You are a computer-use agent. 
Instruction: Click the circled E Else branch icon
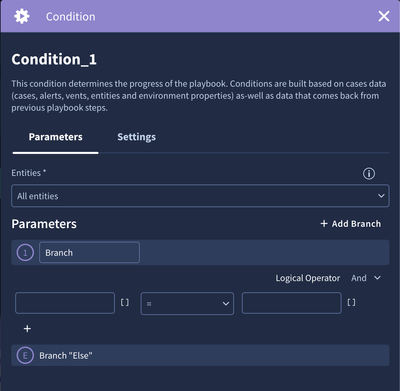[25, 355]
